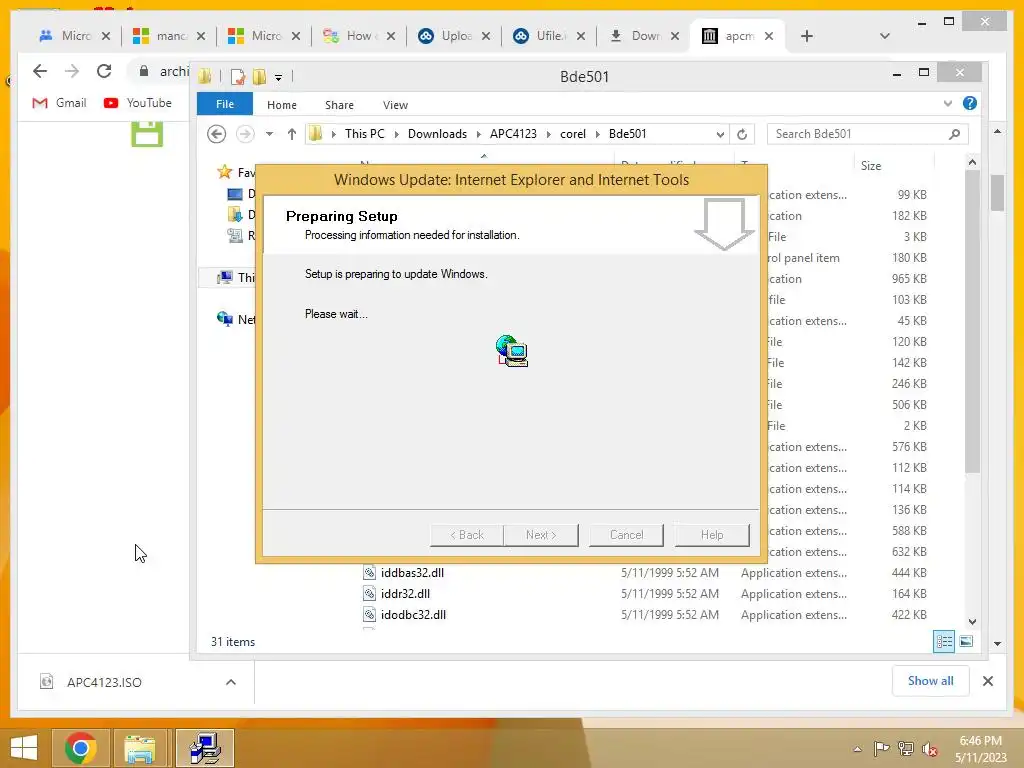Click the Help button in setup

click(712, 535)
